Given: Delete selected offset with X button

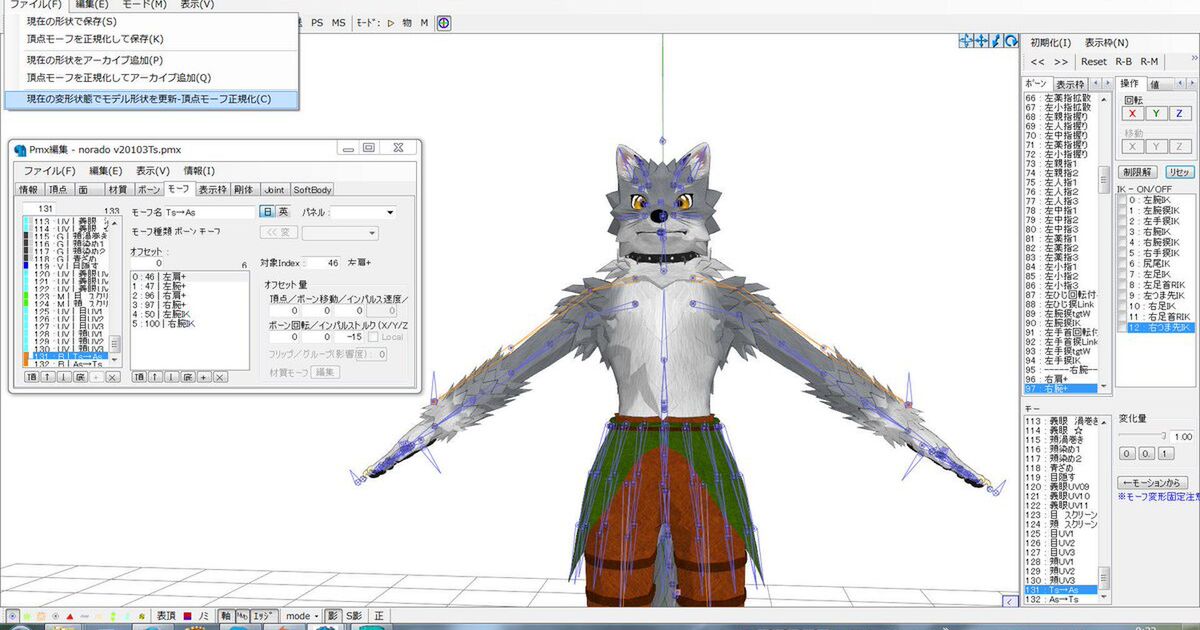Looking at the screenshot, I should point(219,377).
